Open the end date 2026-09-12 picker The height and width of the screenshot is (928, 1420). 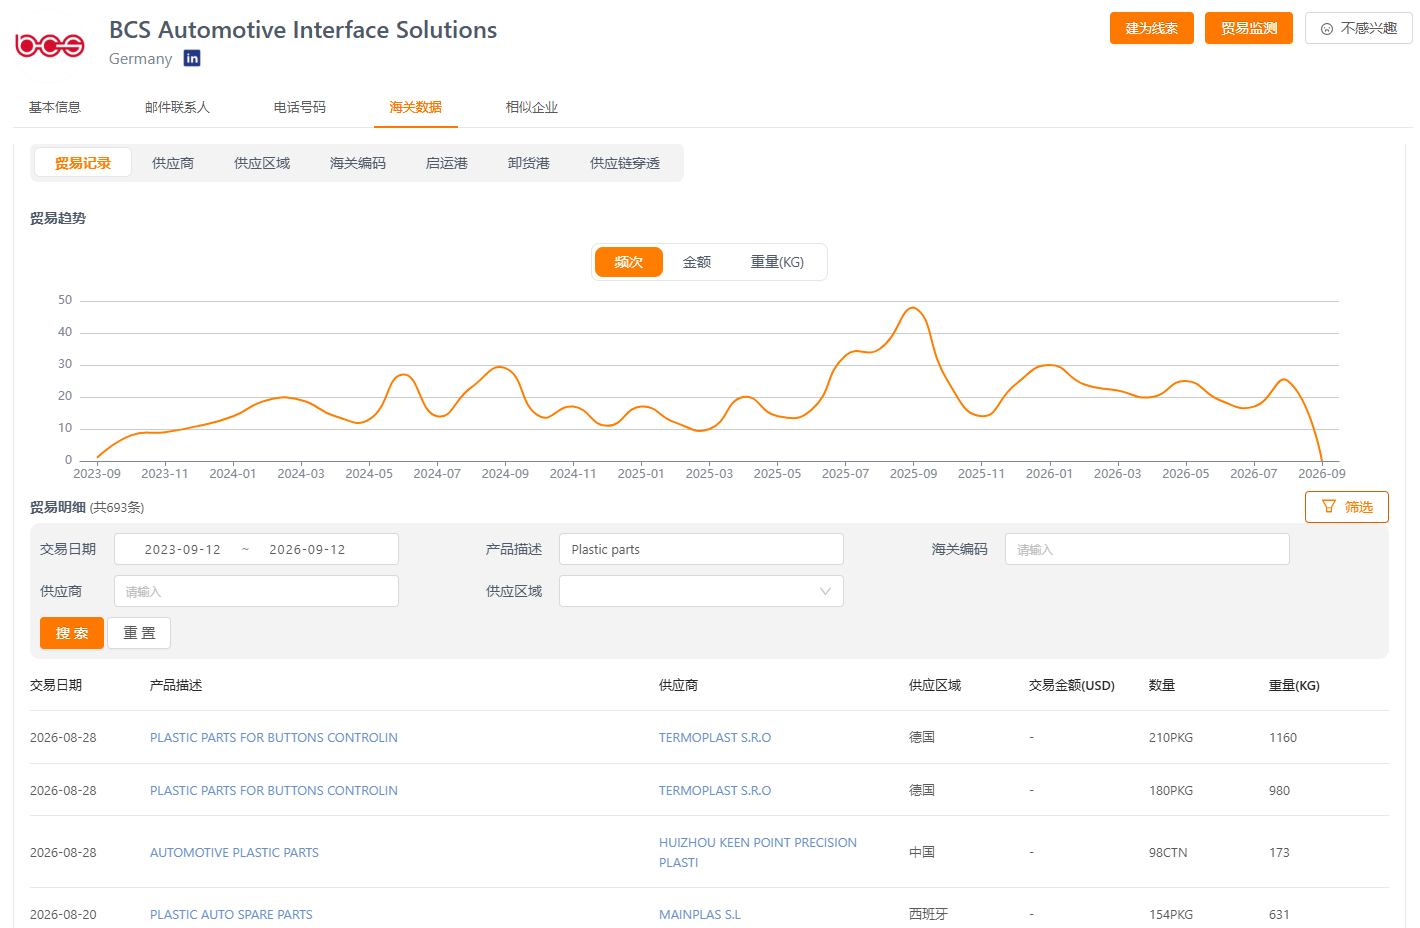click(x=307, y=549)
